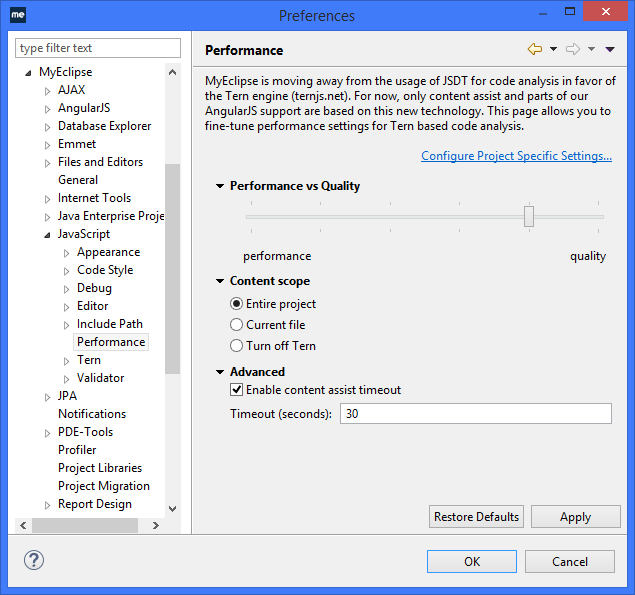
Task: Open the back history dropdown arrow
Action: coord(553,49)
